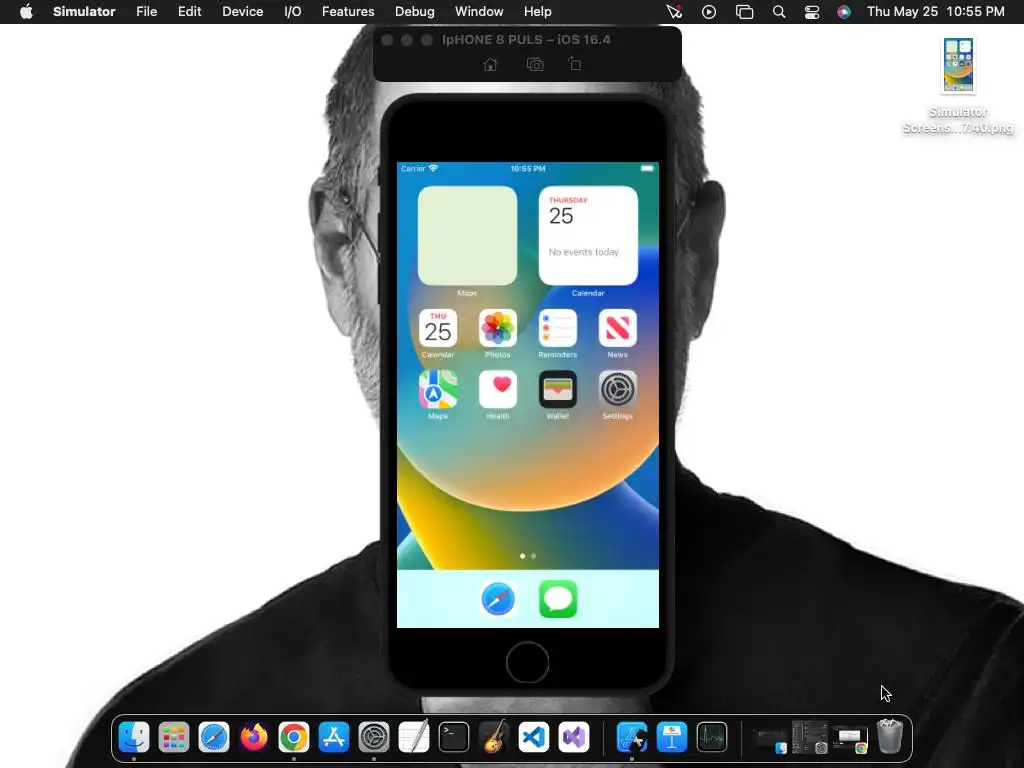Open Visual Studio from the Dock
The height and width of the screenshot is (768, 1024).
tap(574, 737)
